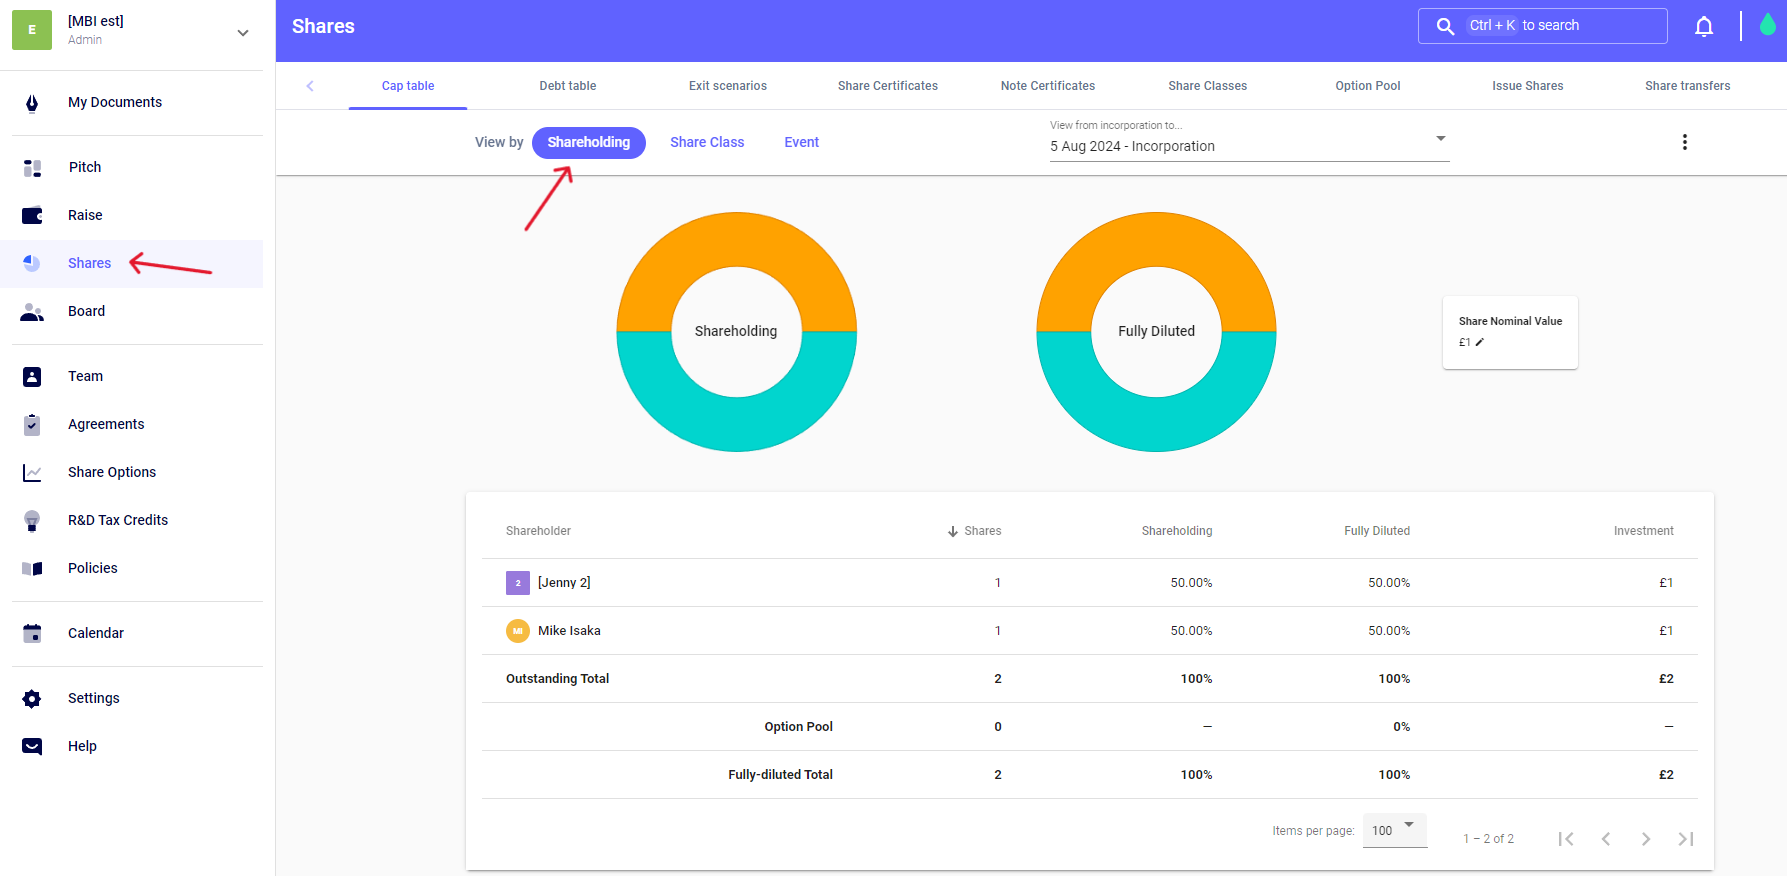
Task: Click the orange segment of Shareholding donut chart
Action: click(736, 240)
